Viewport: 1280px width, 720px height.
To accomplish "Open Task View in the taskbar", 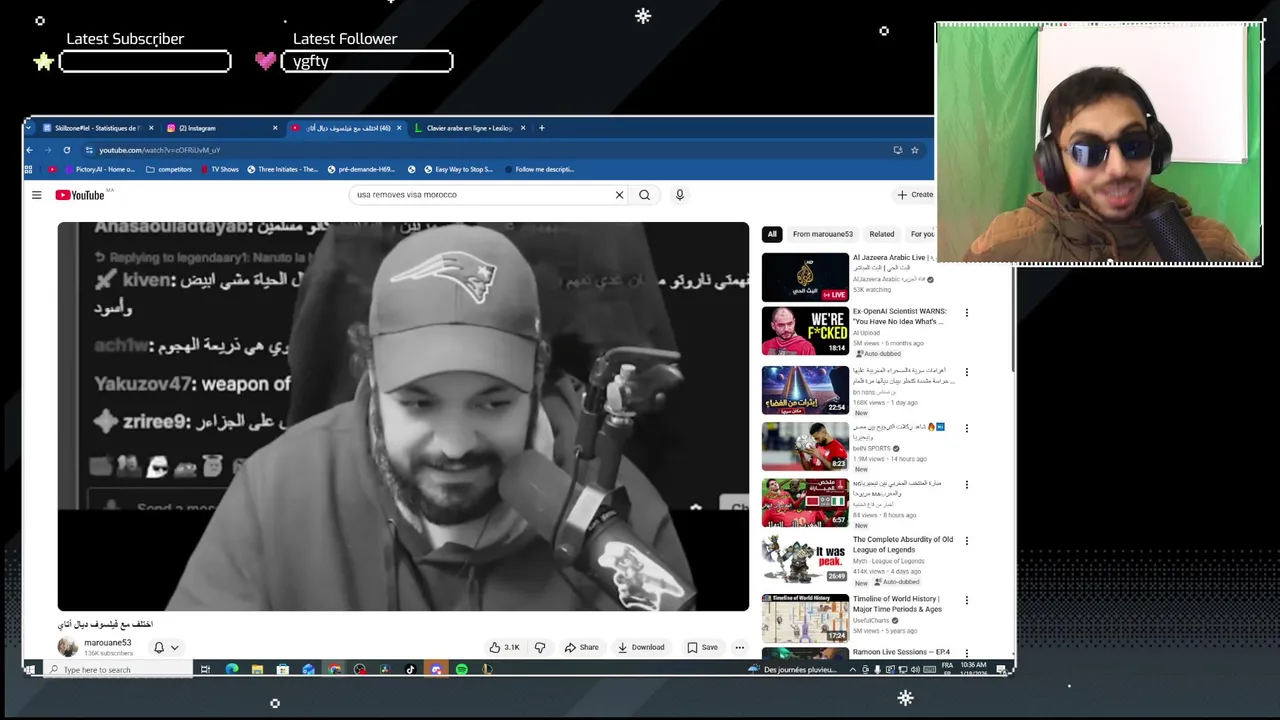I will click(x=205, y=669).
